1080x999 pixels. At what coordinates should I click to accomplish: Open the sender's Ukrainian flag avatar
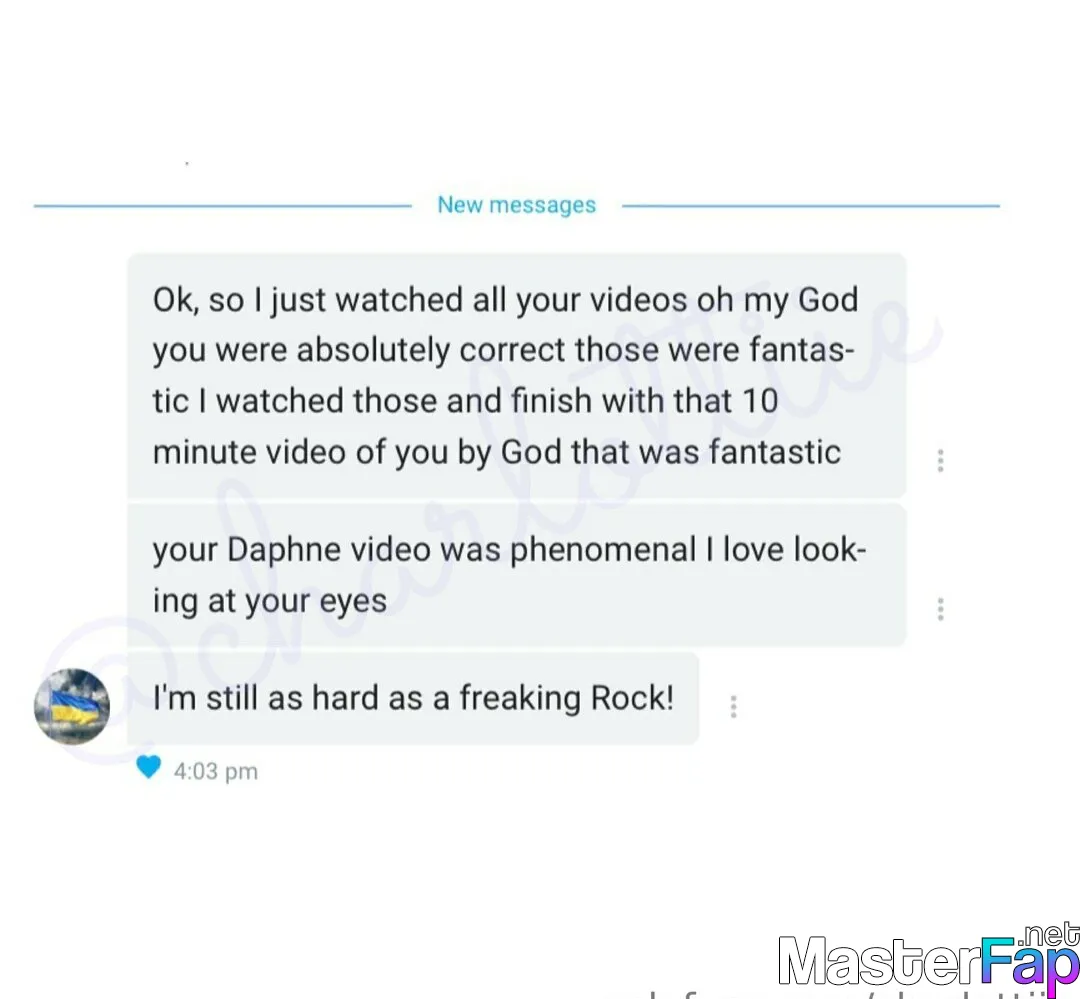[x=72, y=706]
